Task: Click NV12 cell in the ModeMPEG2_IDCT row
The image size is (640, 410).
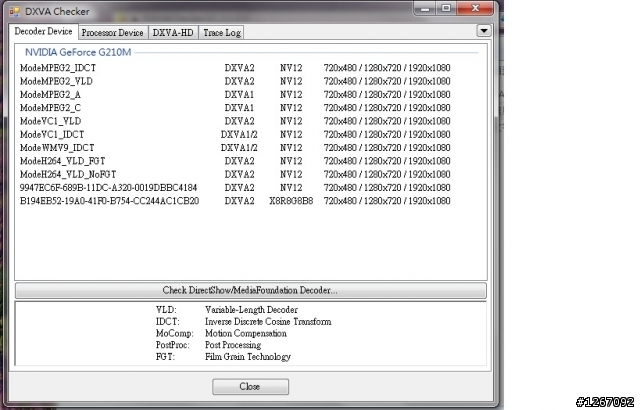Action: (x=291, y=68)
